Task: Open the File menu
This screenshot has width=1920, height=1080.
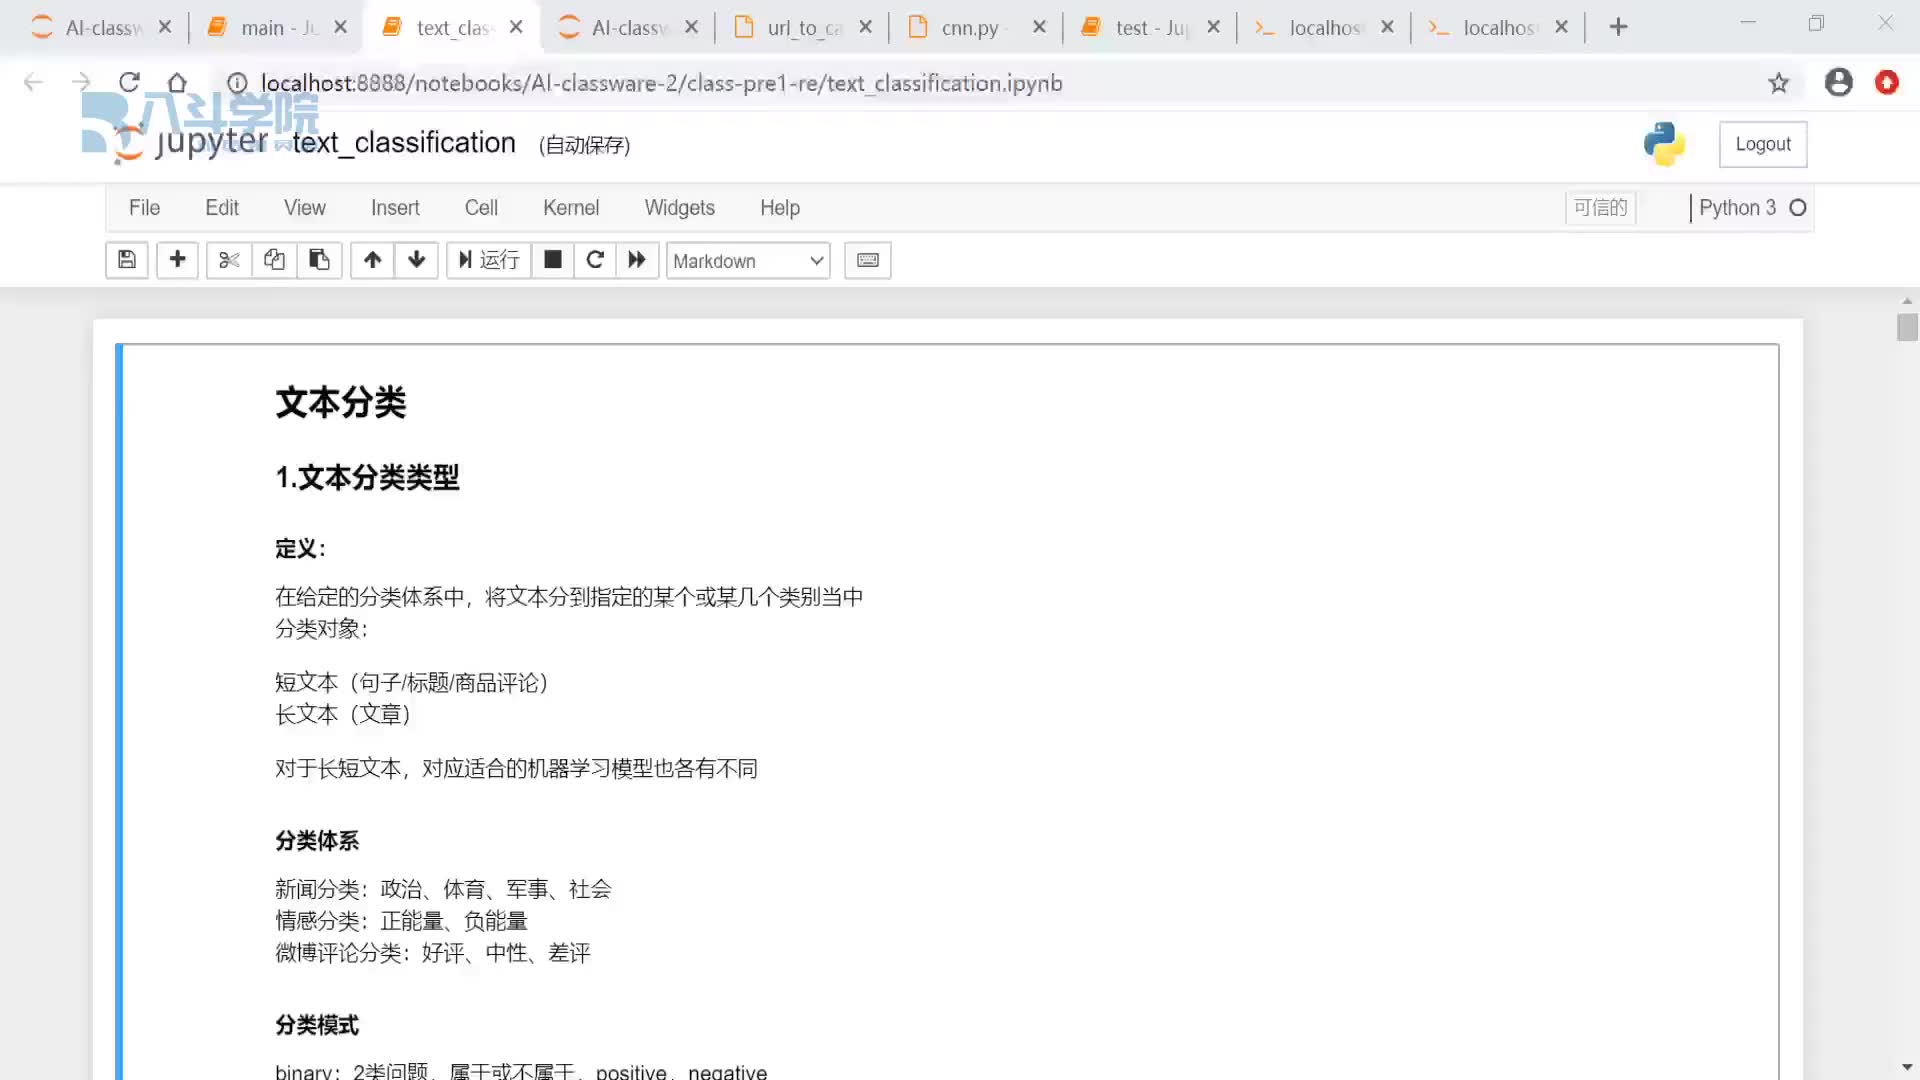Action: (x=144, y=208)
